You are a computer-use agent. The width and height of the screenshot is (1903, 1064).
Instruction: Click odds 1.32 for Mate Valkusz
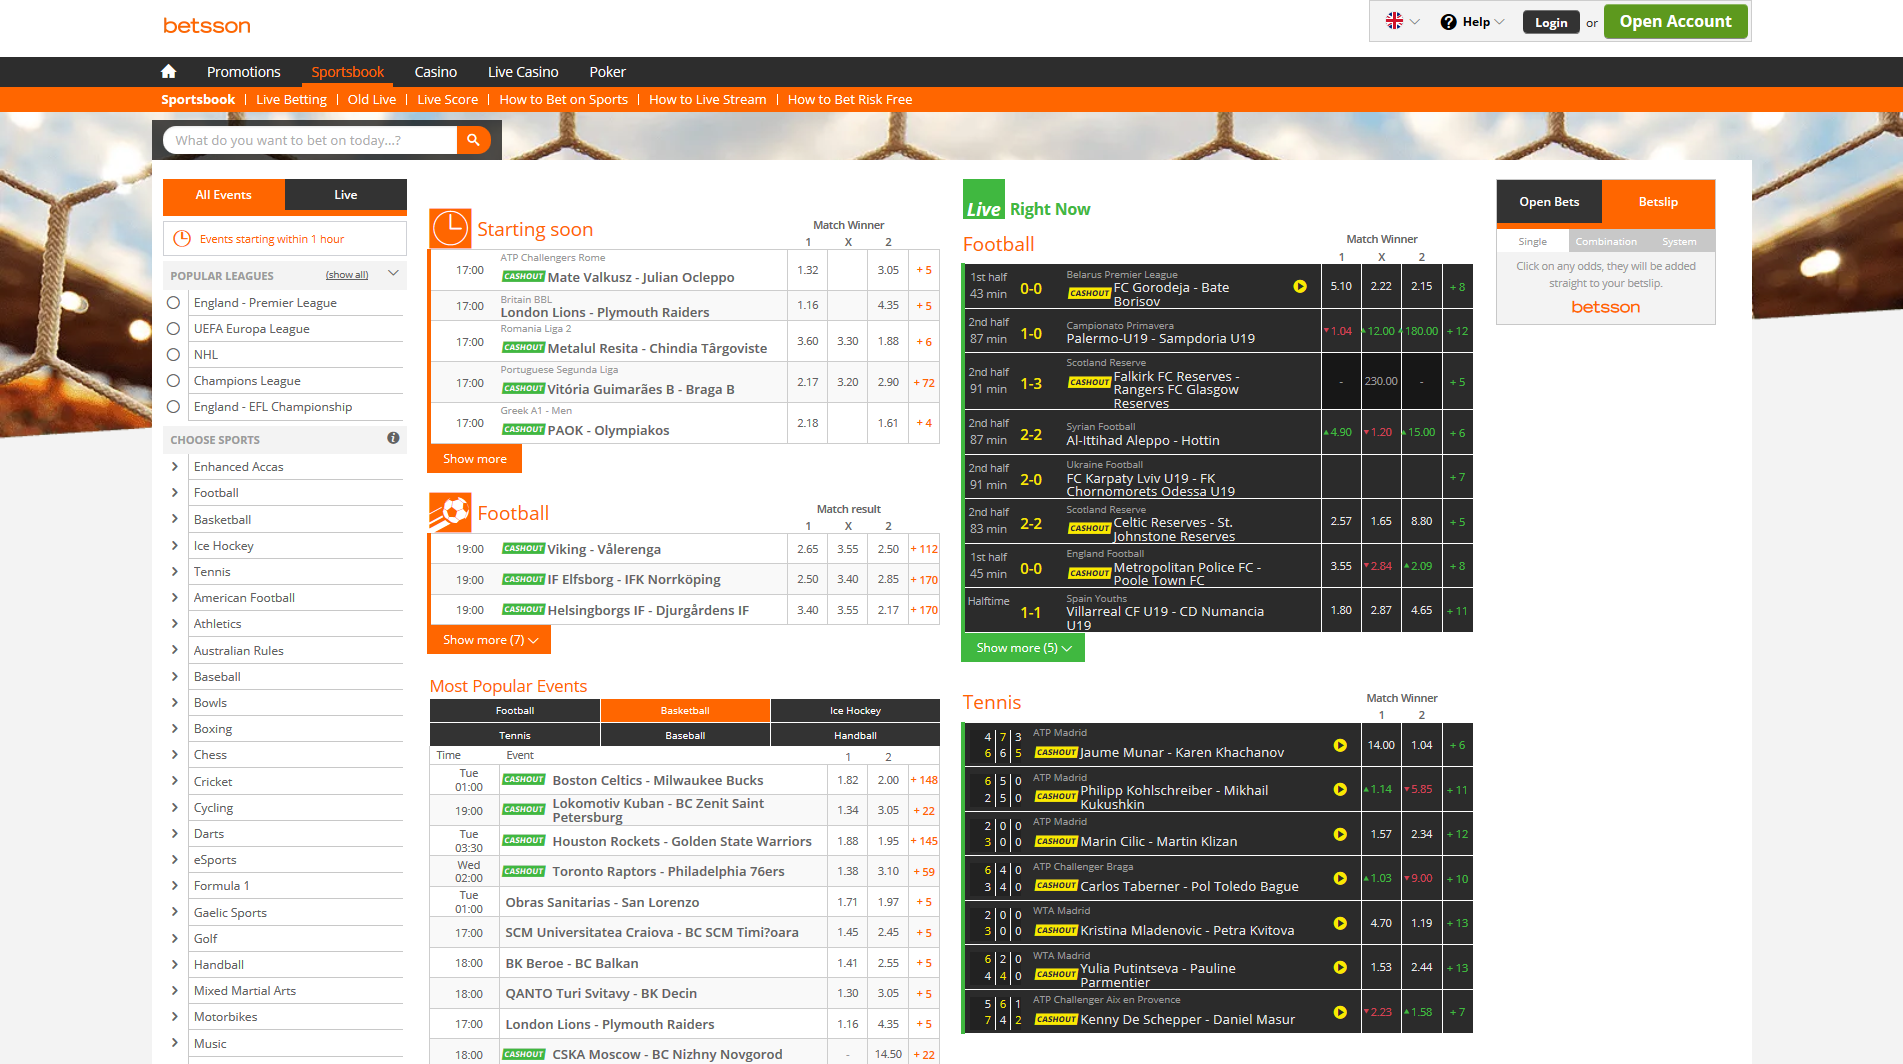(x=808, y=270)
